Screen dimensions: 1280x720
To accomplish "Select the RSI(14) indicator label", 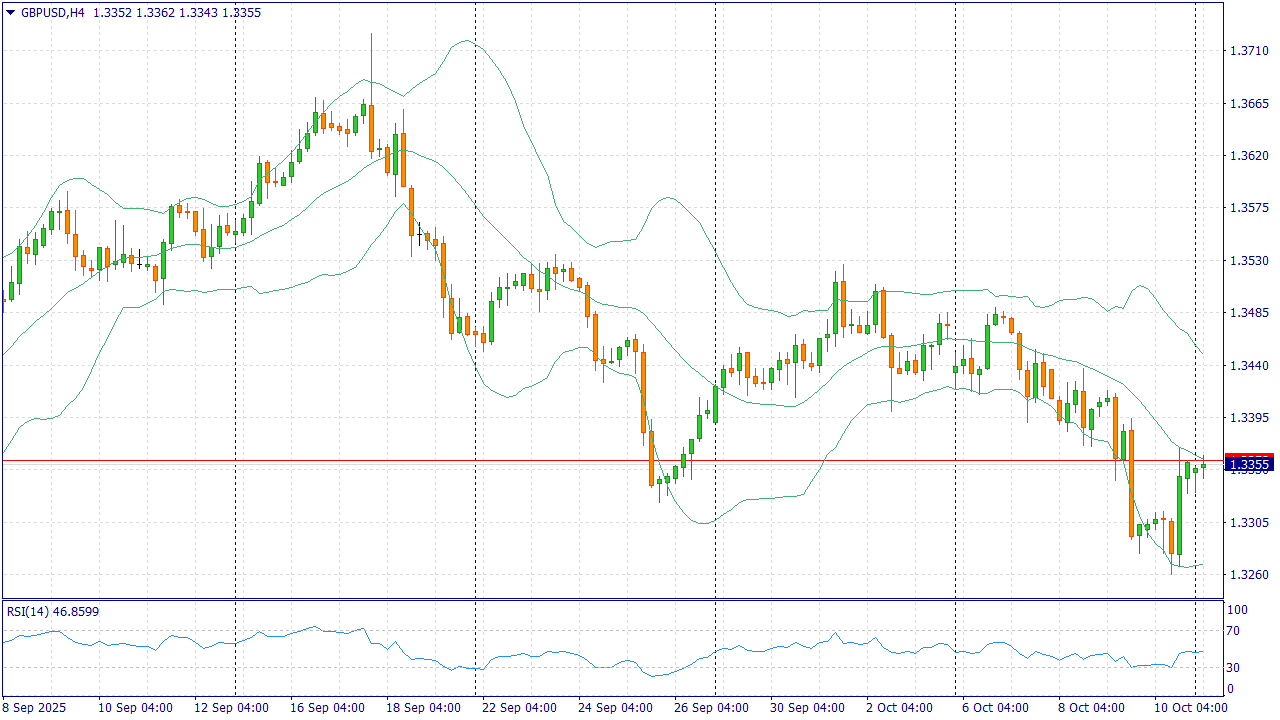I will pyautogui.click(x=28, y=611).
